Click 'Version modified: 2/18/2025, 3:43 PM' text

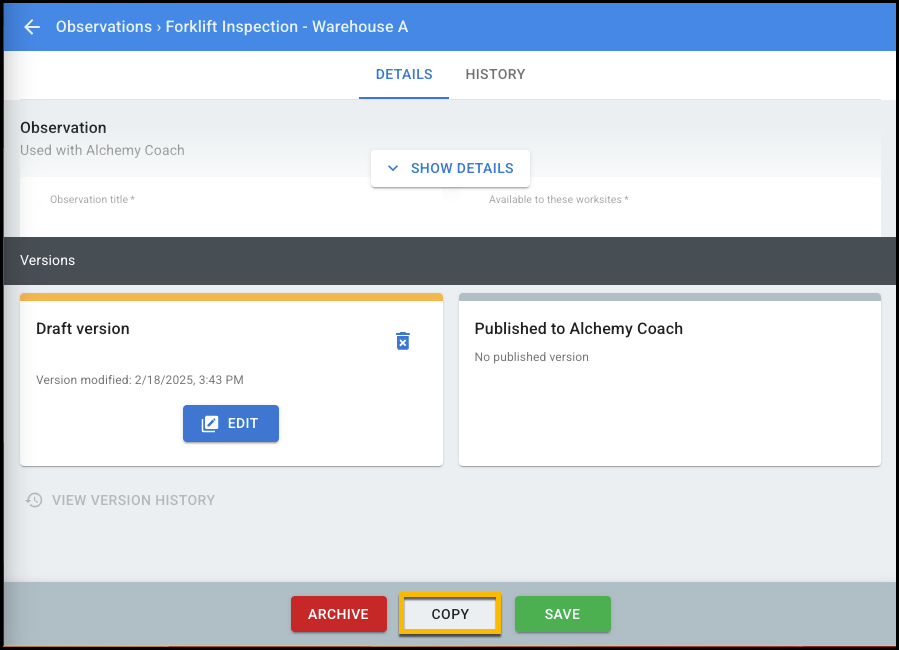pyautogui.click(x=140, y=380)
